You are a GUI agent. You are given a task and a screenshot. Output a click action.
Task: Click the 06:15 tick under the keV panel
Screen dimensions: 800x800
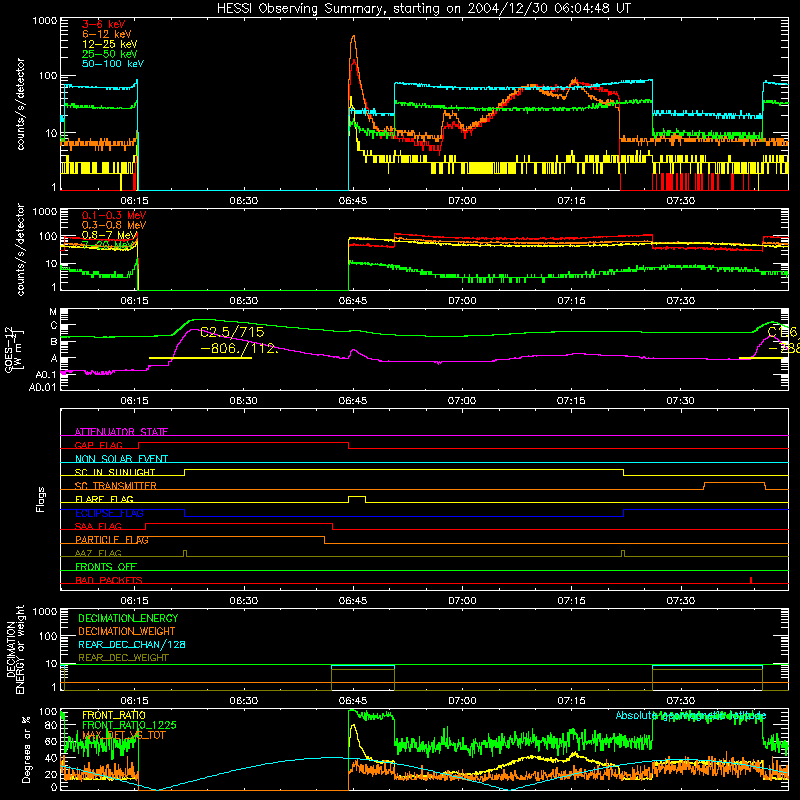pos(134,201)
